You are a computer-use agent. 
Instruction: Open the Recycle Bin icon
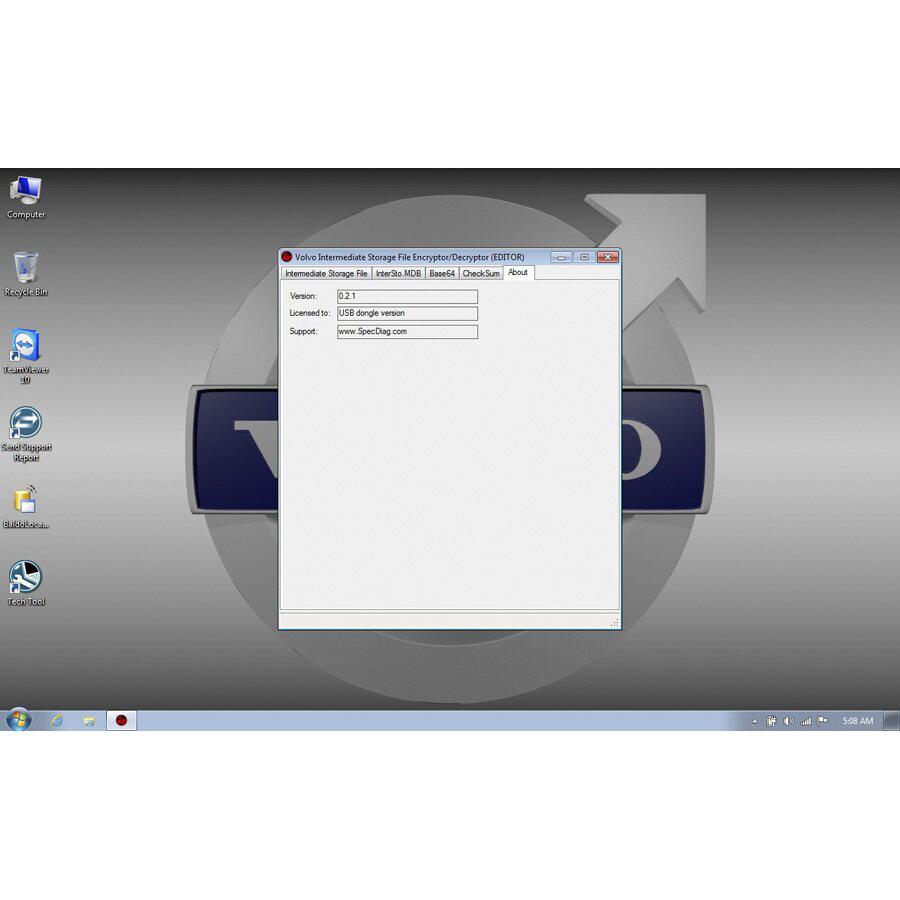point(26,274)
